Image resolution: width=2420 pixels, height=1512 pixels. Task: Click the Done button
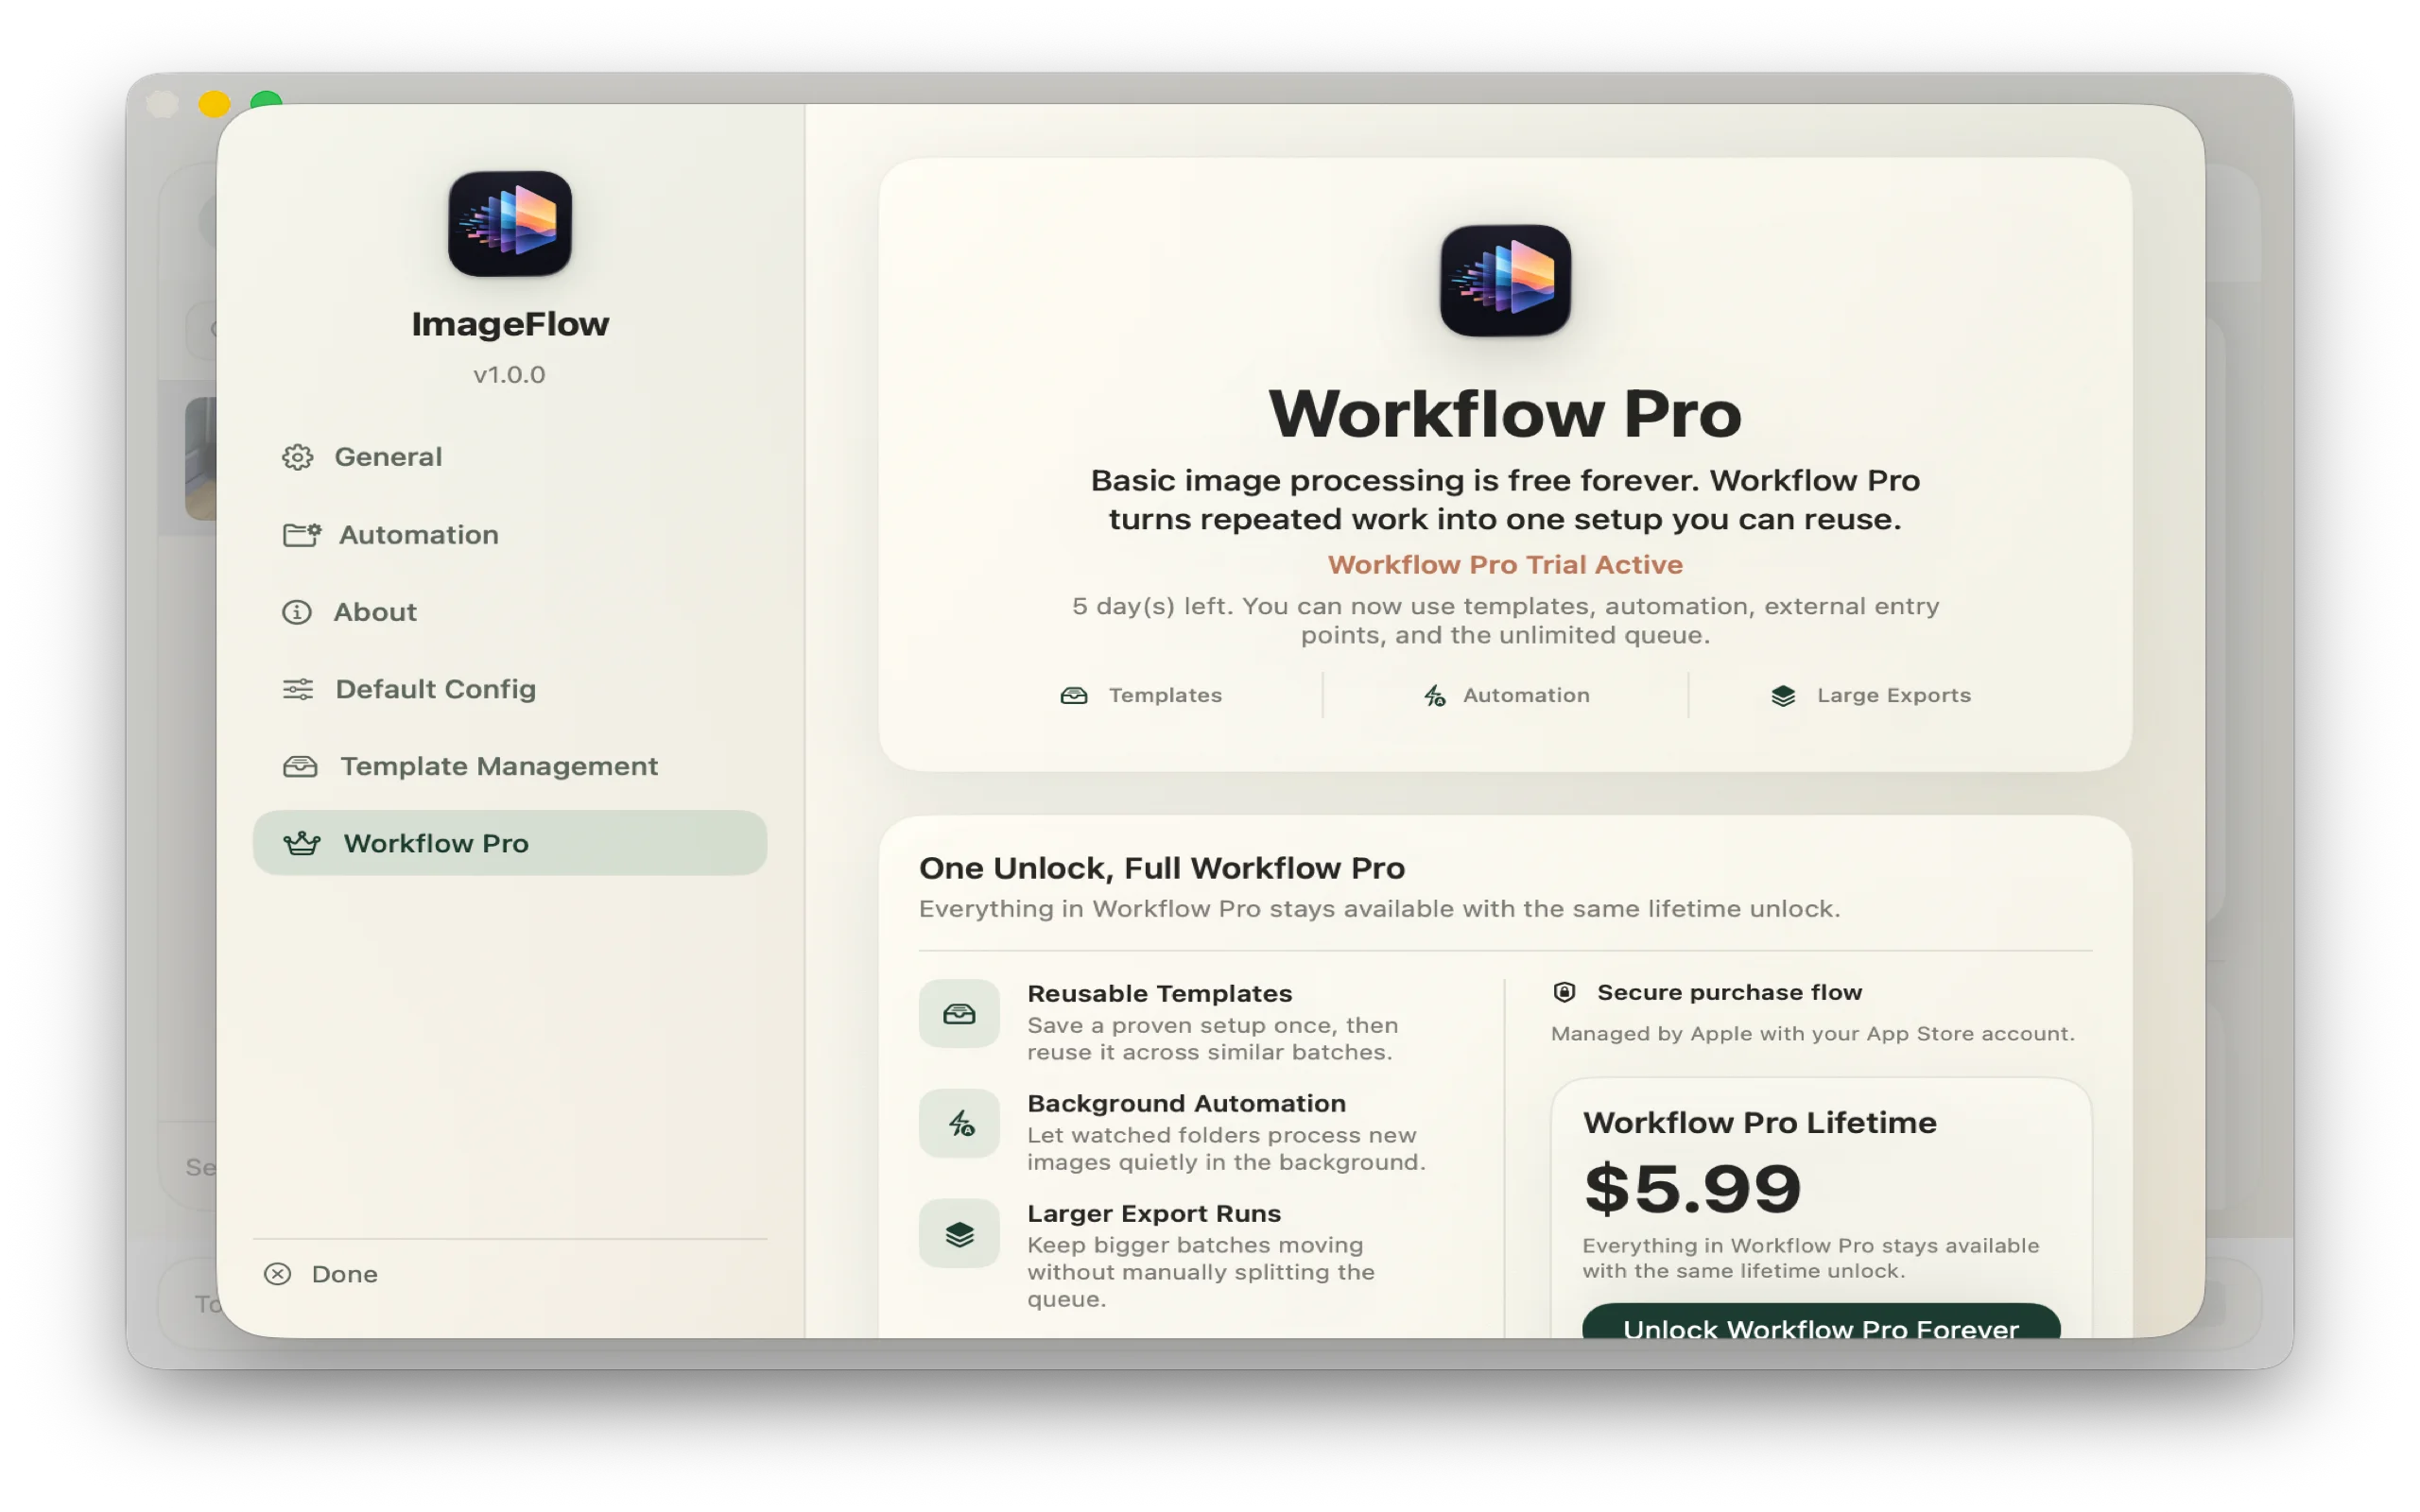[x=321, y=1274]
